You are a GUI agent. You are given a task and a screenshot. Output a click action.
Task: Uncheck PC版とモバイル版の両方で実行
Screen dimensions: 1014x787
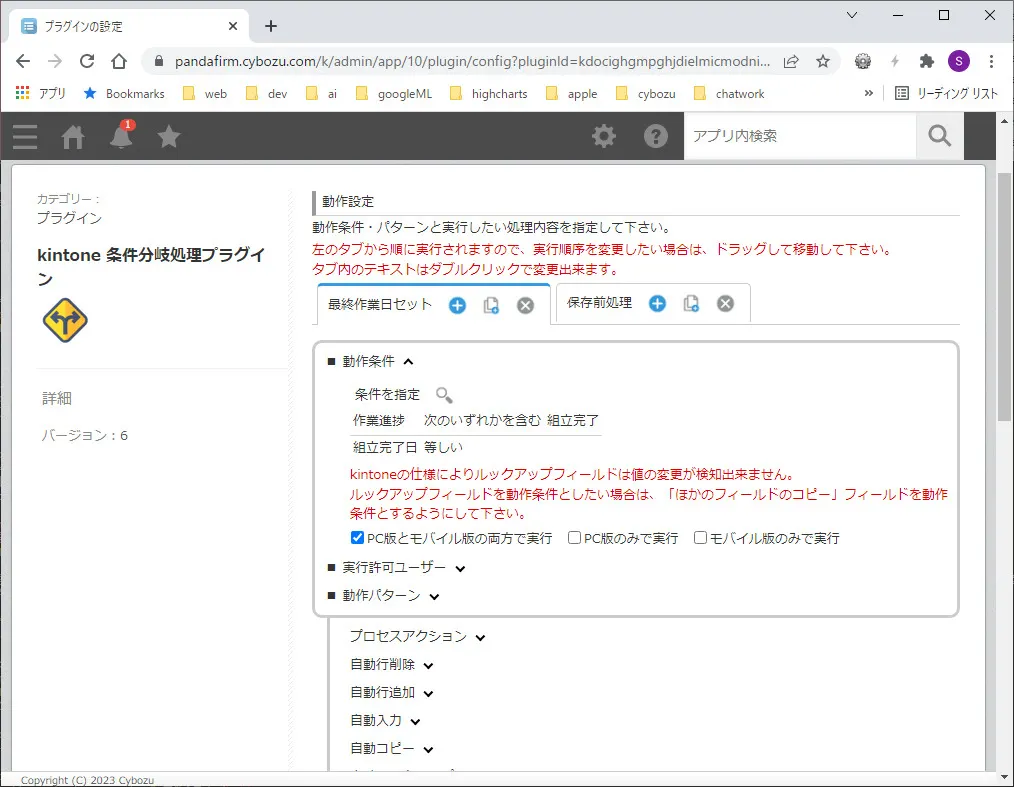click(x=357, y=537)
